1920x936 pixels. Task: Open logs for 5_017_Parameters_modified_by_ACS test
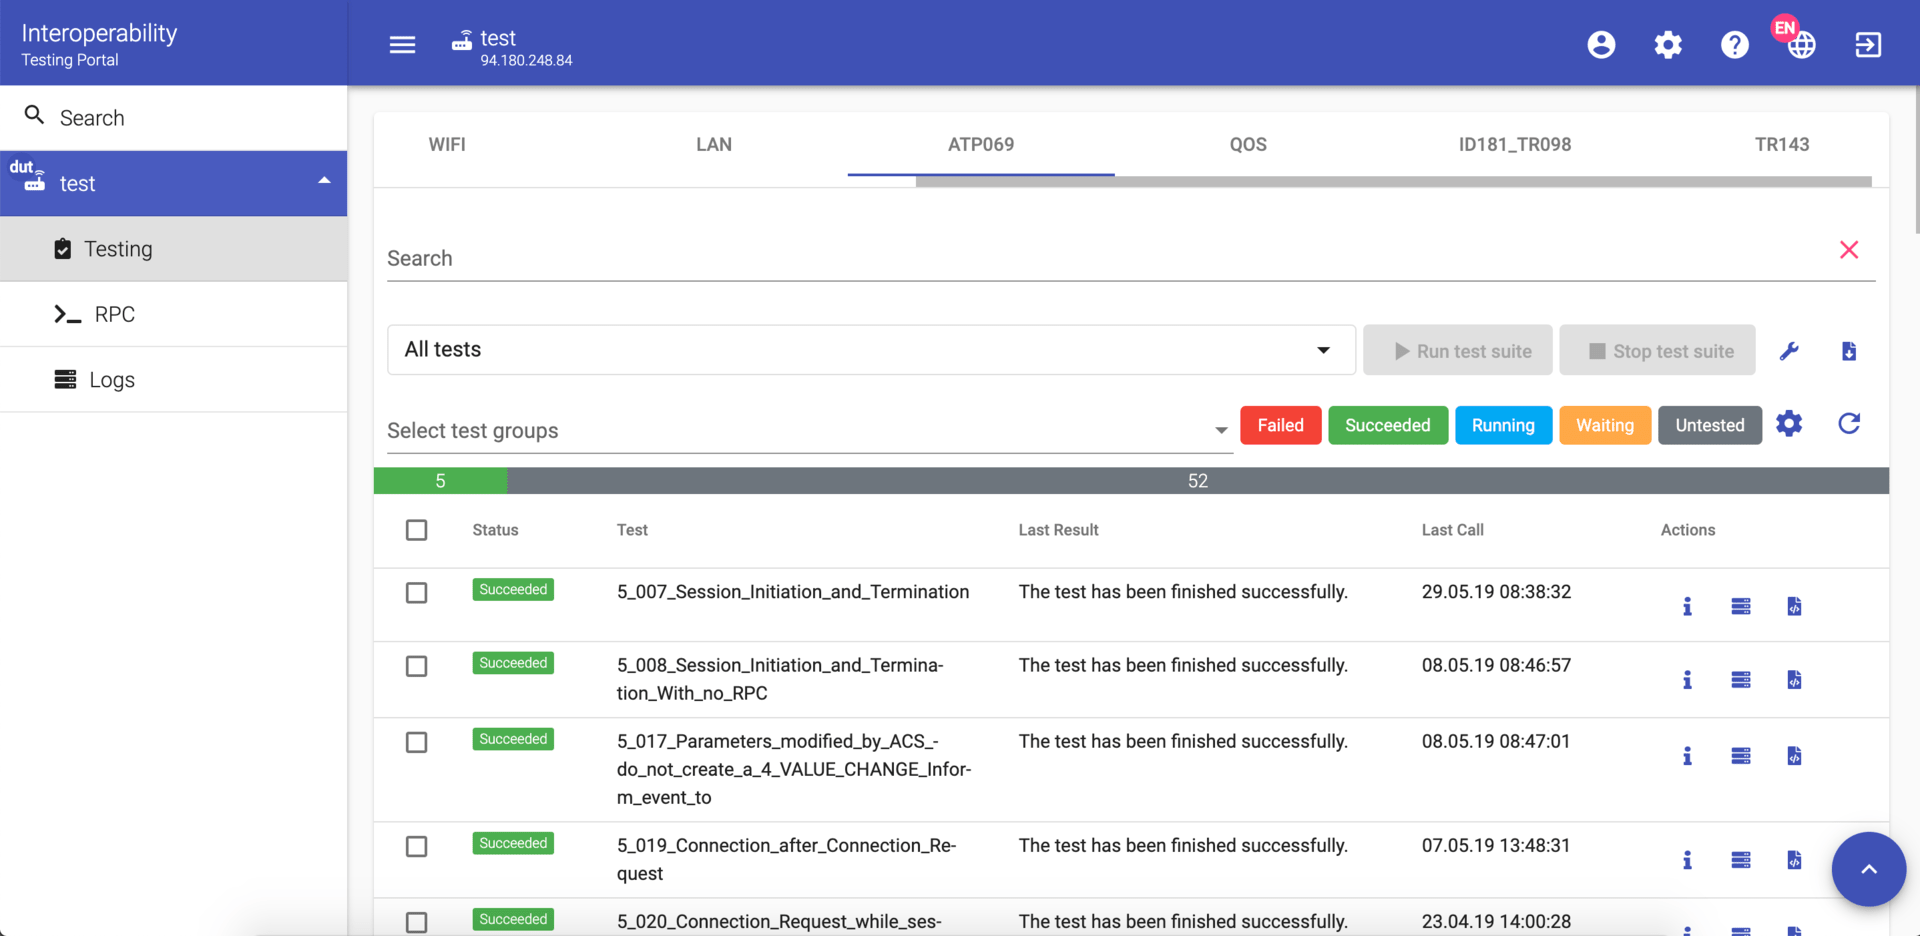[1741, 756]
